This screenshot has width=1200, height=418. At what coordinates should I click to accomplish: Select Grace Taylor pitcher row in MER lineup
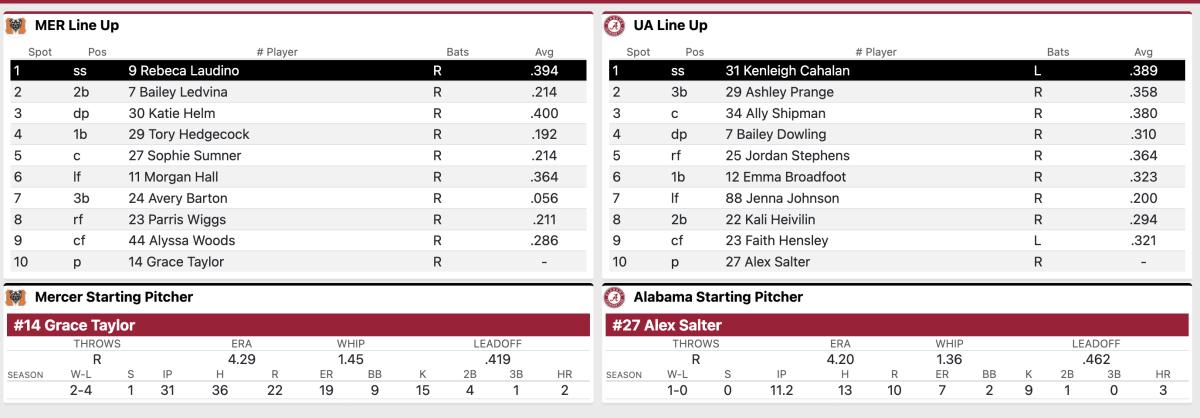(x=299, y=261)
